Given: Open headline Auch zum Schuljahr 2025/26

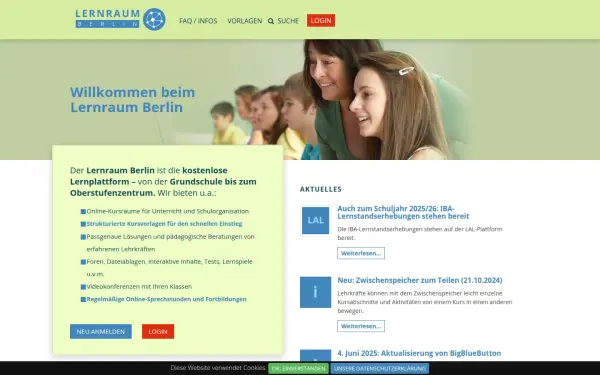Looking at the screenshot, I should [x=403, y=212].
